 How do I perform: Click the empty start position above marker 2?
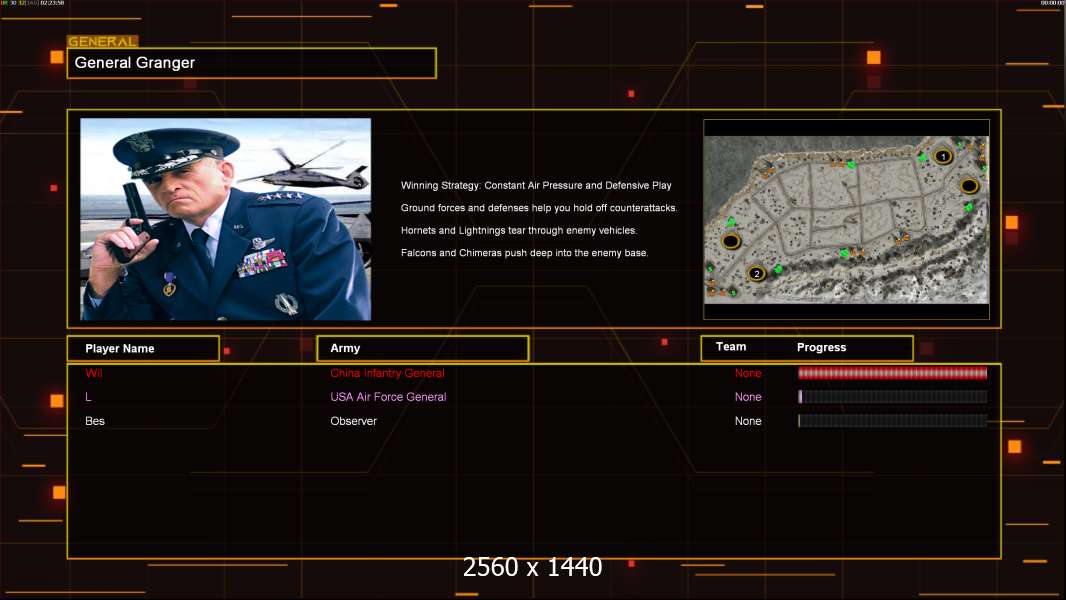[731, 242]
